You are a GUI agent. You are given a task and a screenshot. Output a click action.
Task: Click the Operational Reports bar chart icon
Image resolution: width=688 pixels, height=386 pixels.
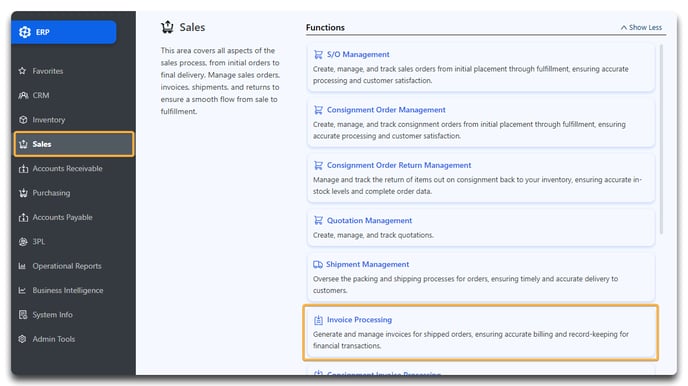click(22, 266)
